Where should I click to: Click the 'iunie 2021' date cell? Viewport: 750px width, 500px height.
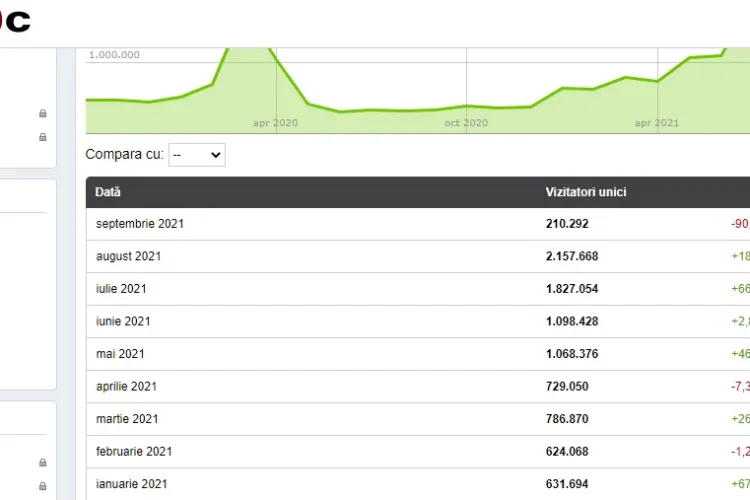121,321
